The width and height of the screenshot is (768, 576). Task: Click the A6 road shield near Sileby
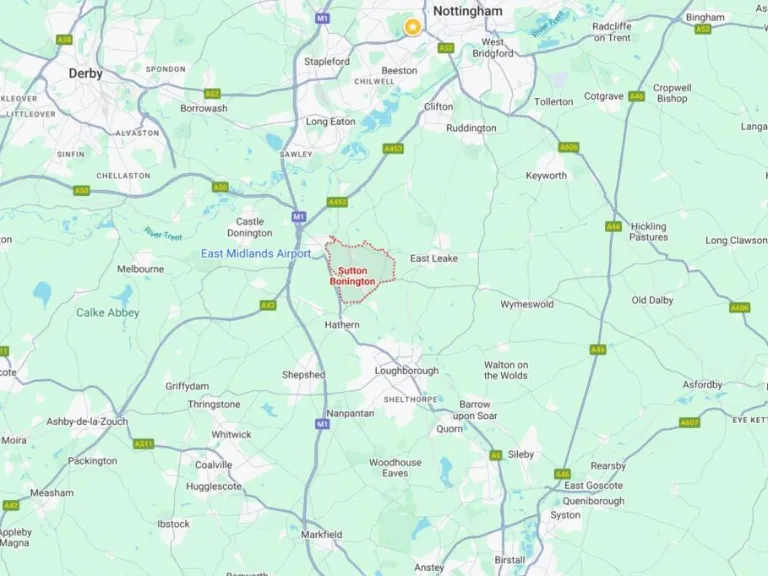coord(496,456)
